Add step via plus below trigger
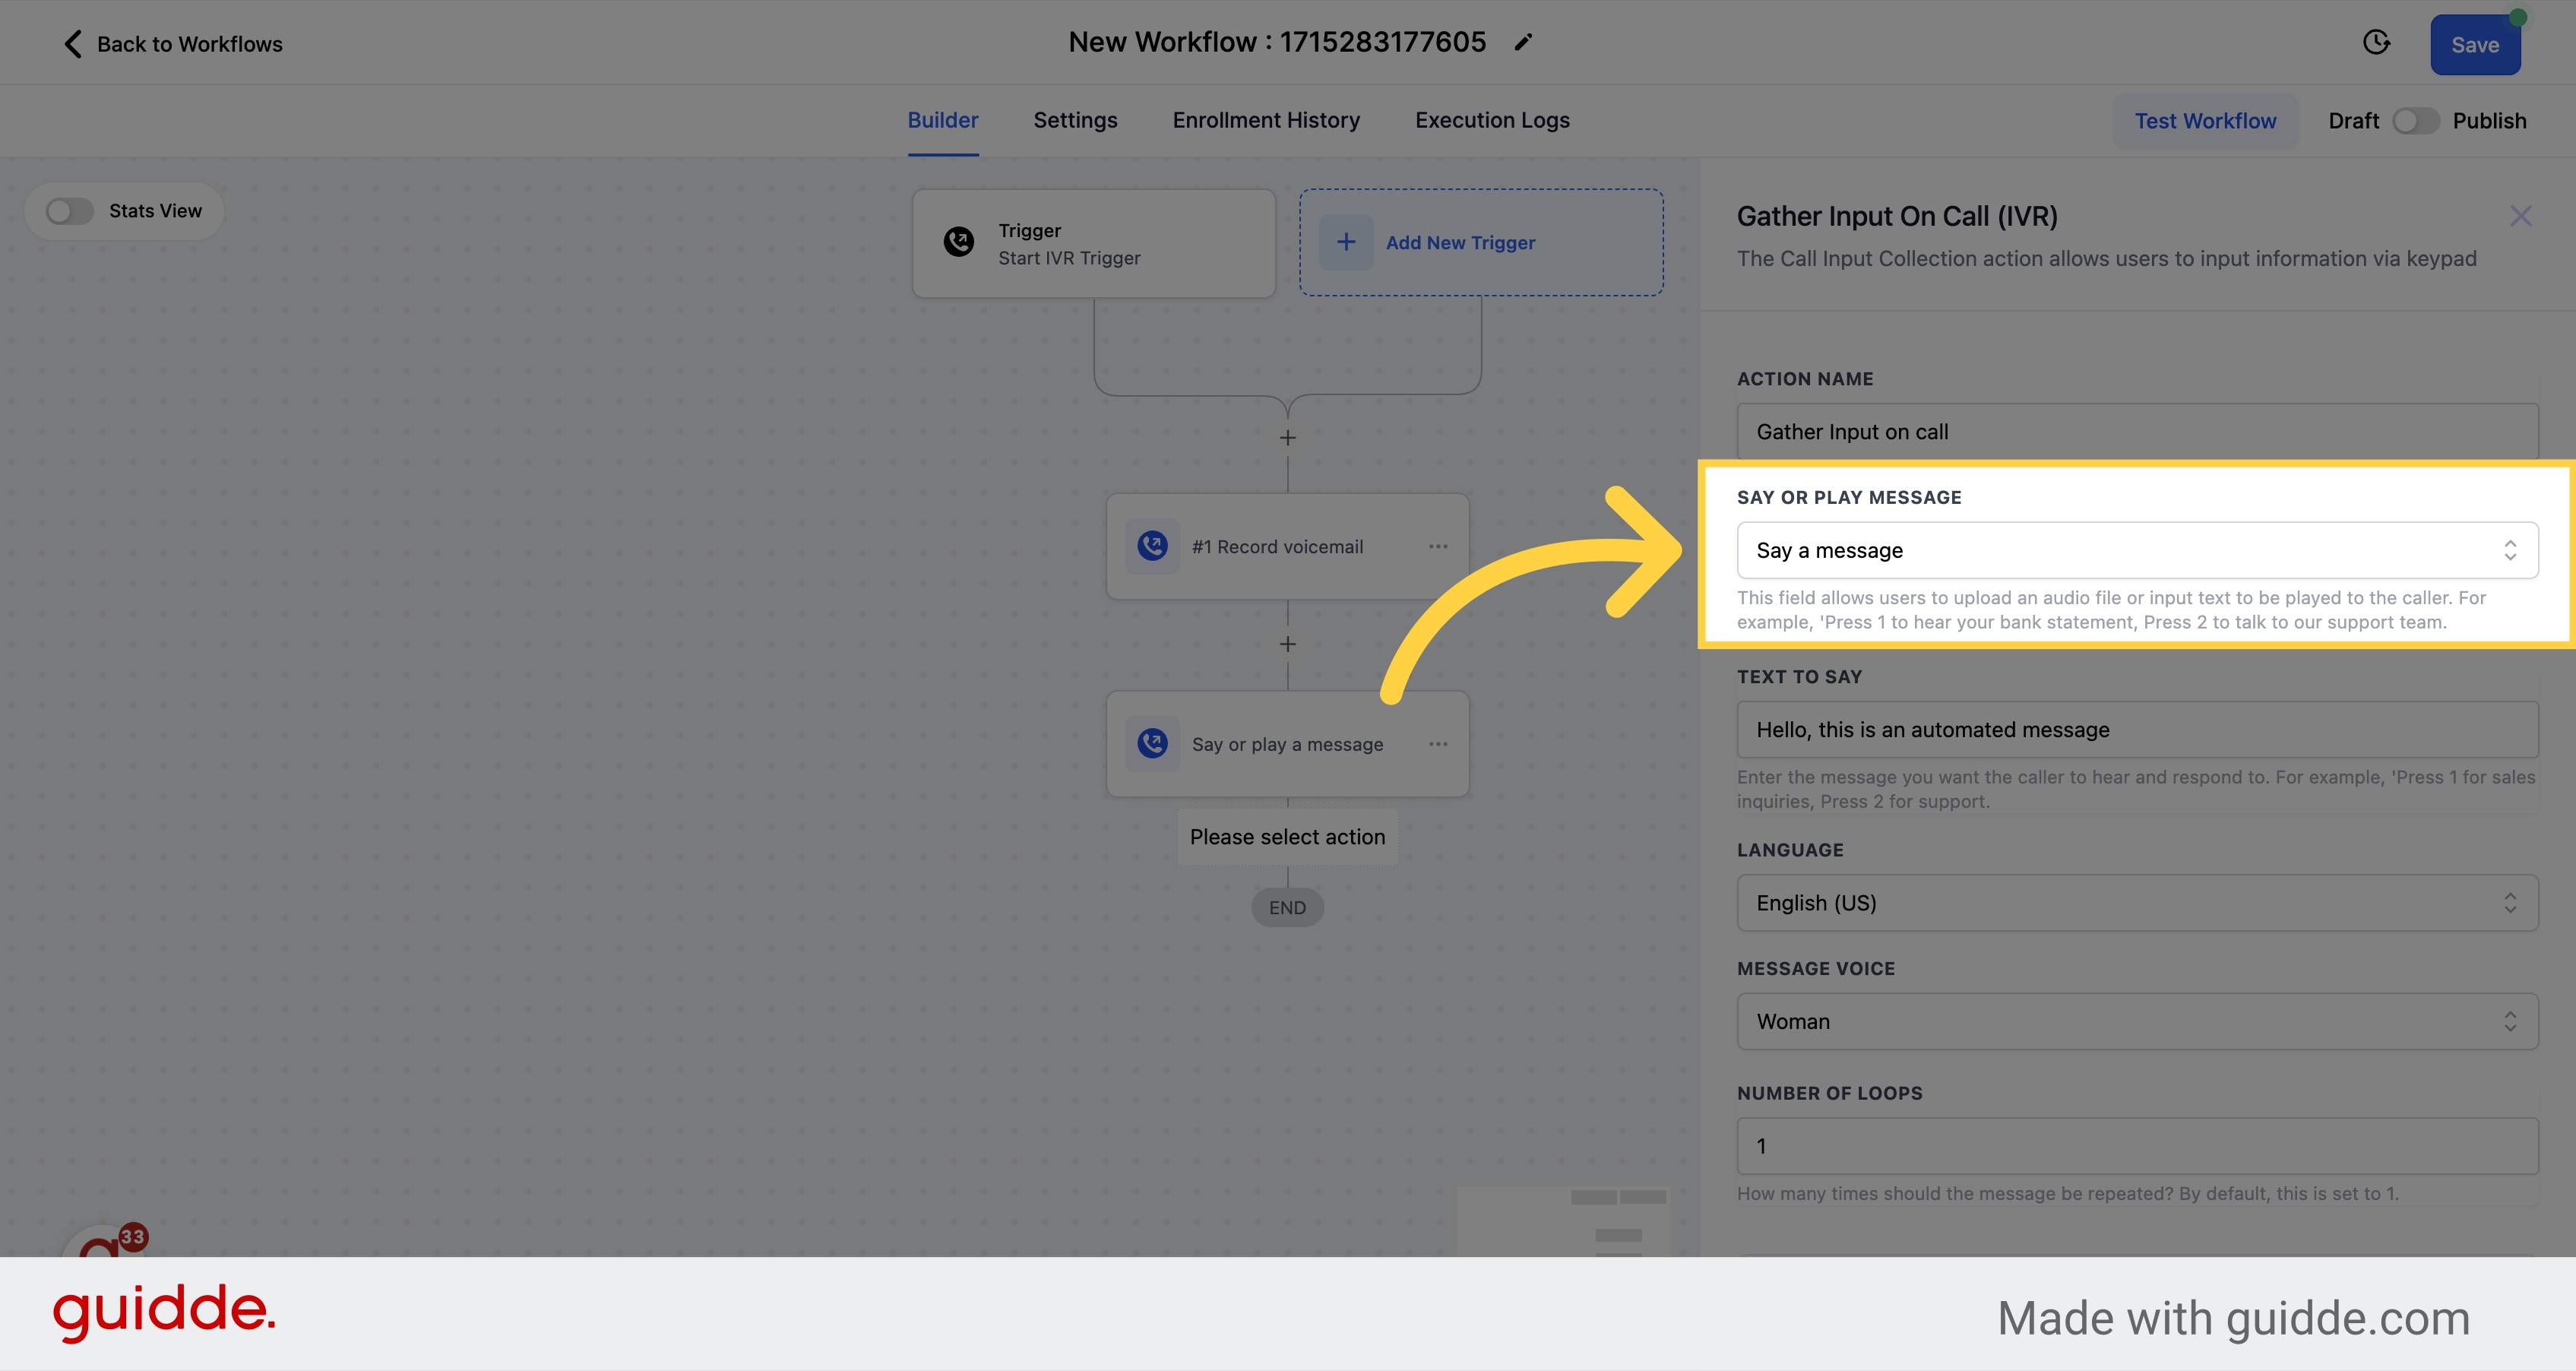Image resolution: width=2576 pixels, height=1371 pixels. (1288, 438)
